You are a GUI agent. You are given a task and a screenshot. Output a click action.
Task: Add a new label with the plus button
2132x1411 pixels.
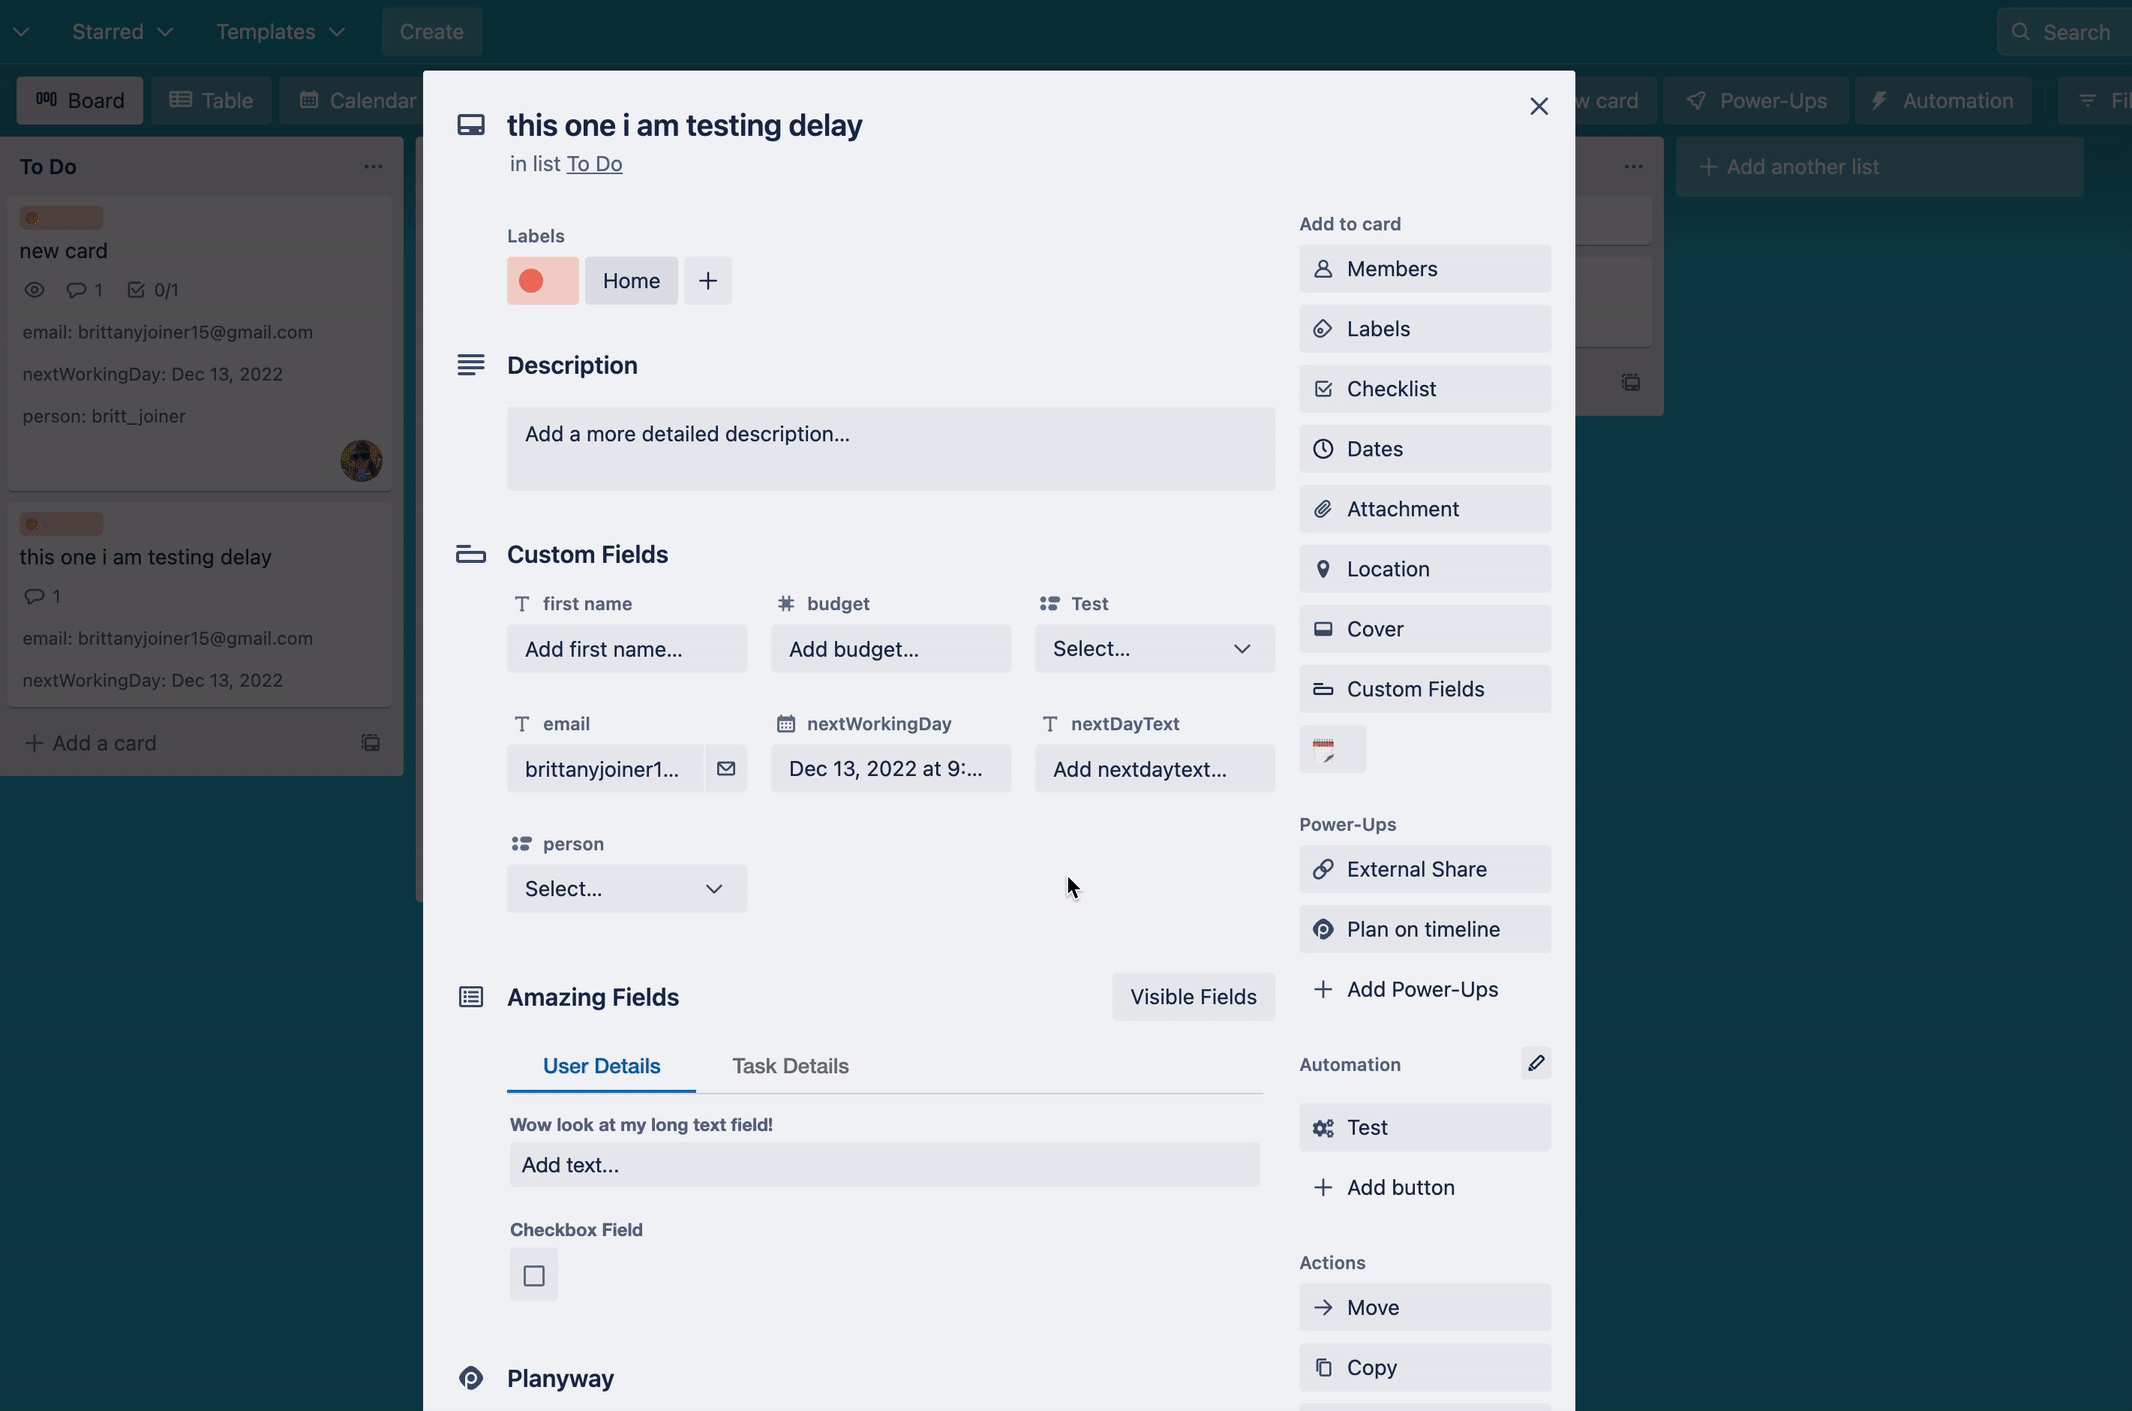pos(708,281)
